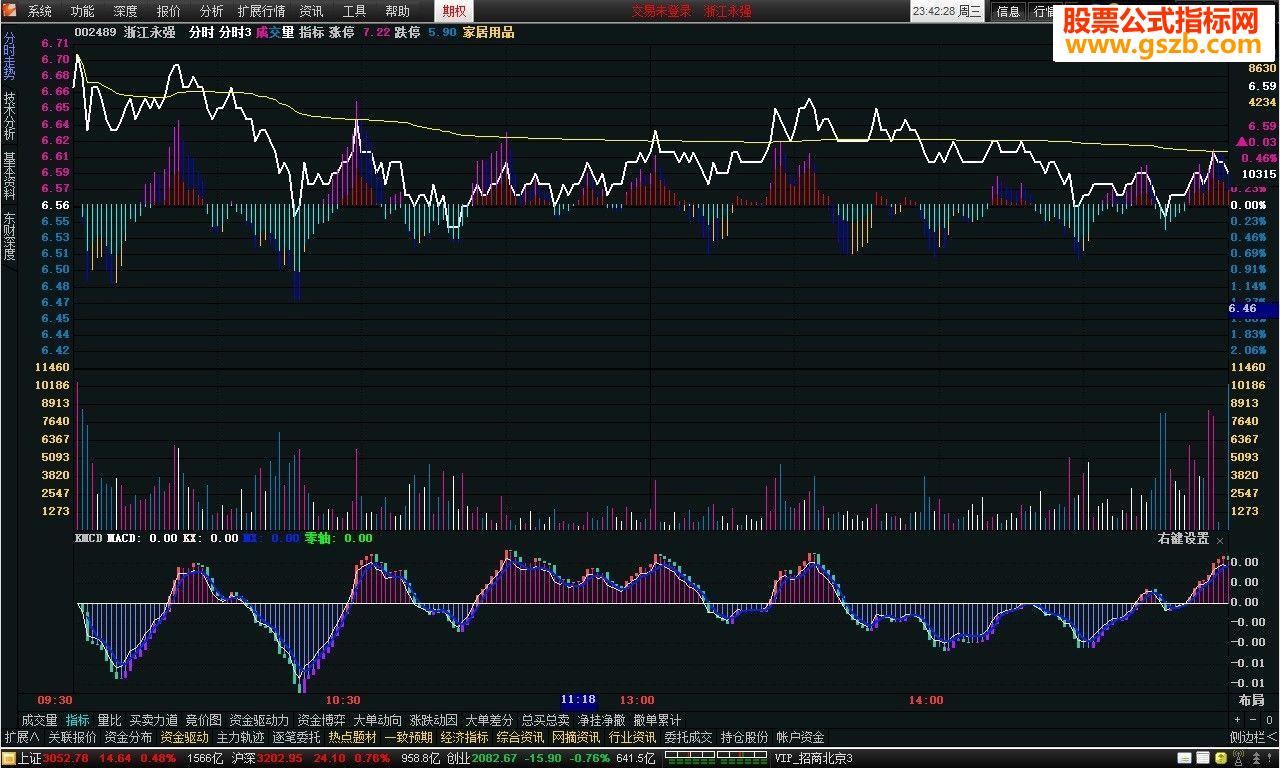Open the 经济指标 tab

[464, 737]
